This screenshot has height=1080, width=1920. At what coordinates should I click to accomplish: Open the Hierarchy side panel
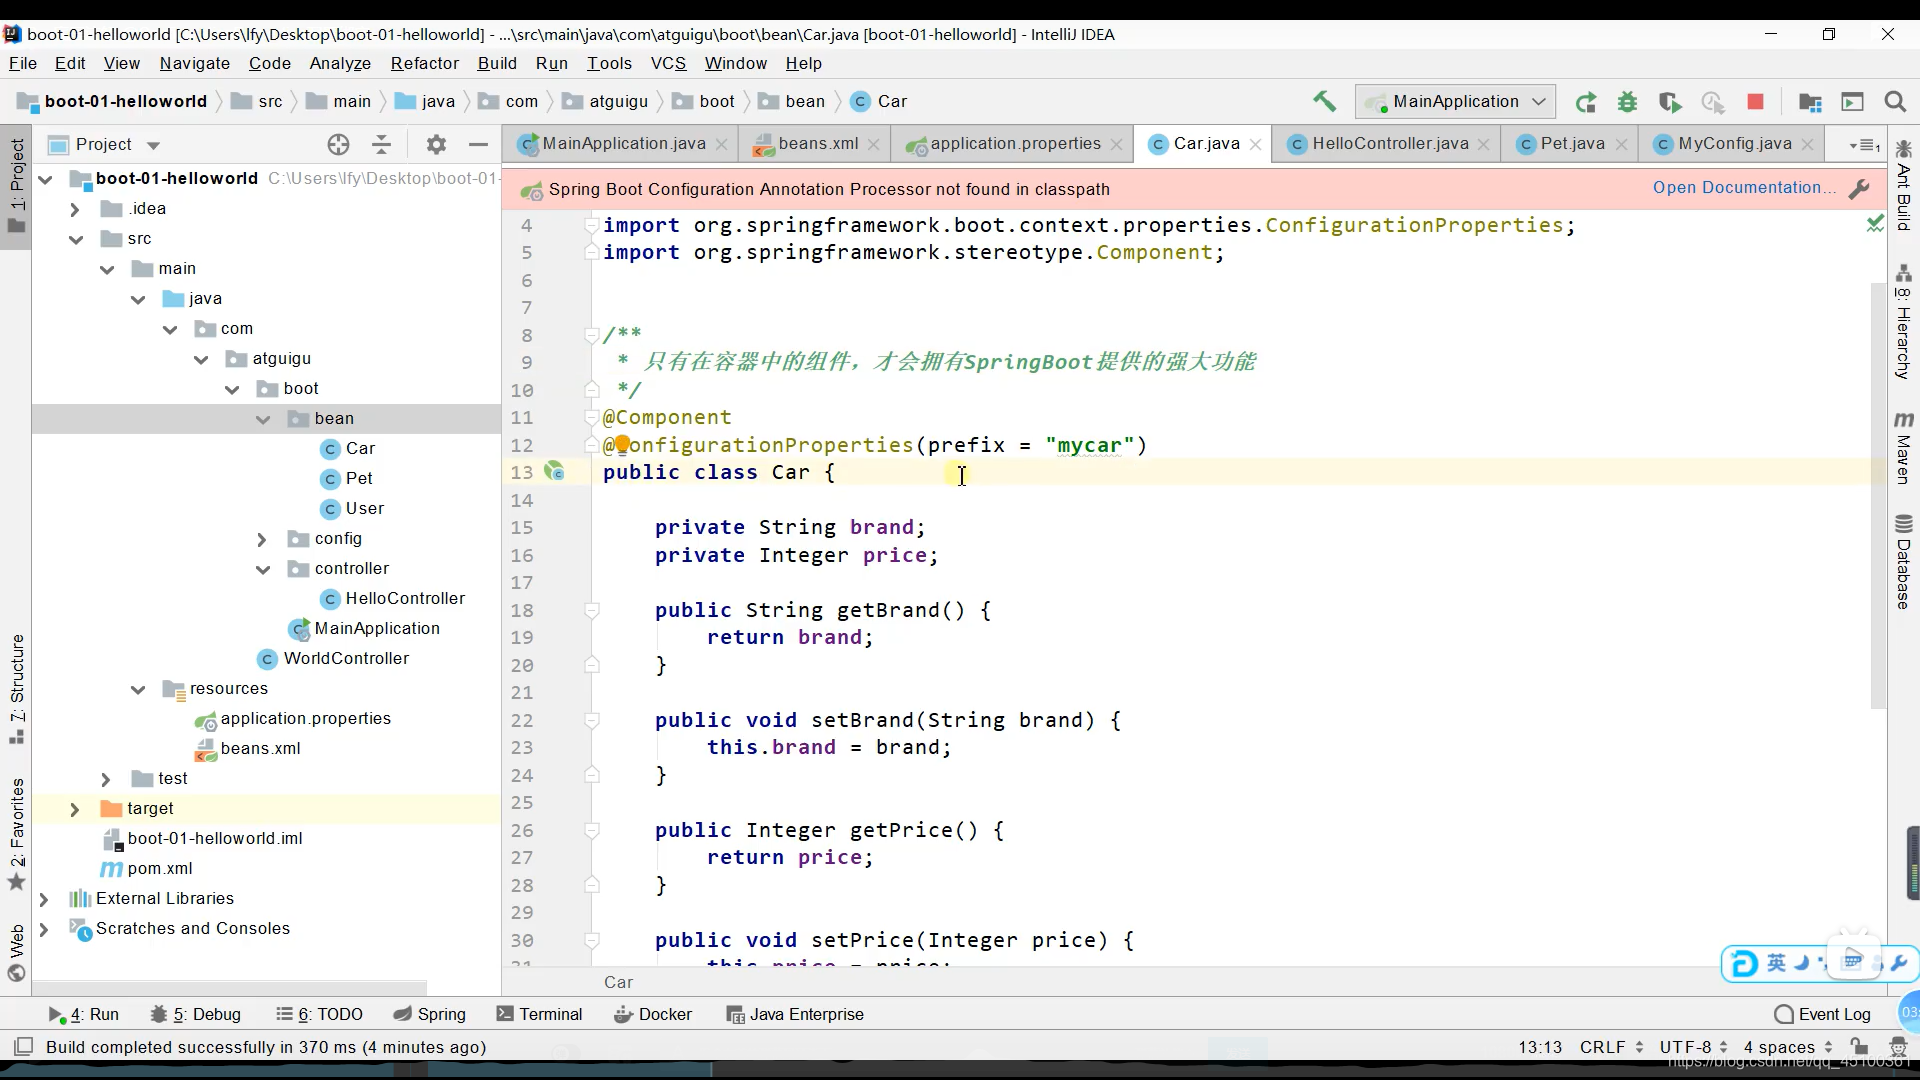[x=1903, y=322]
